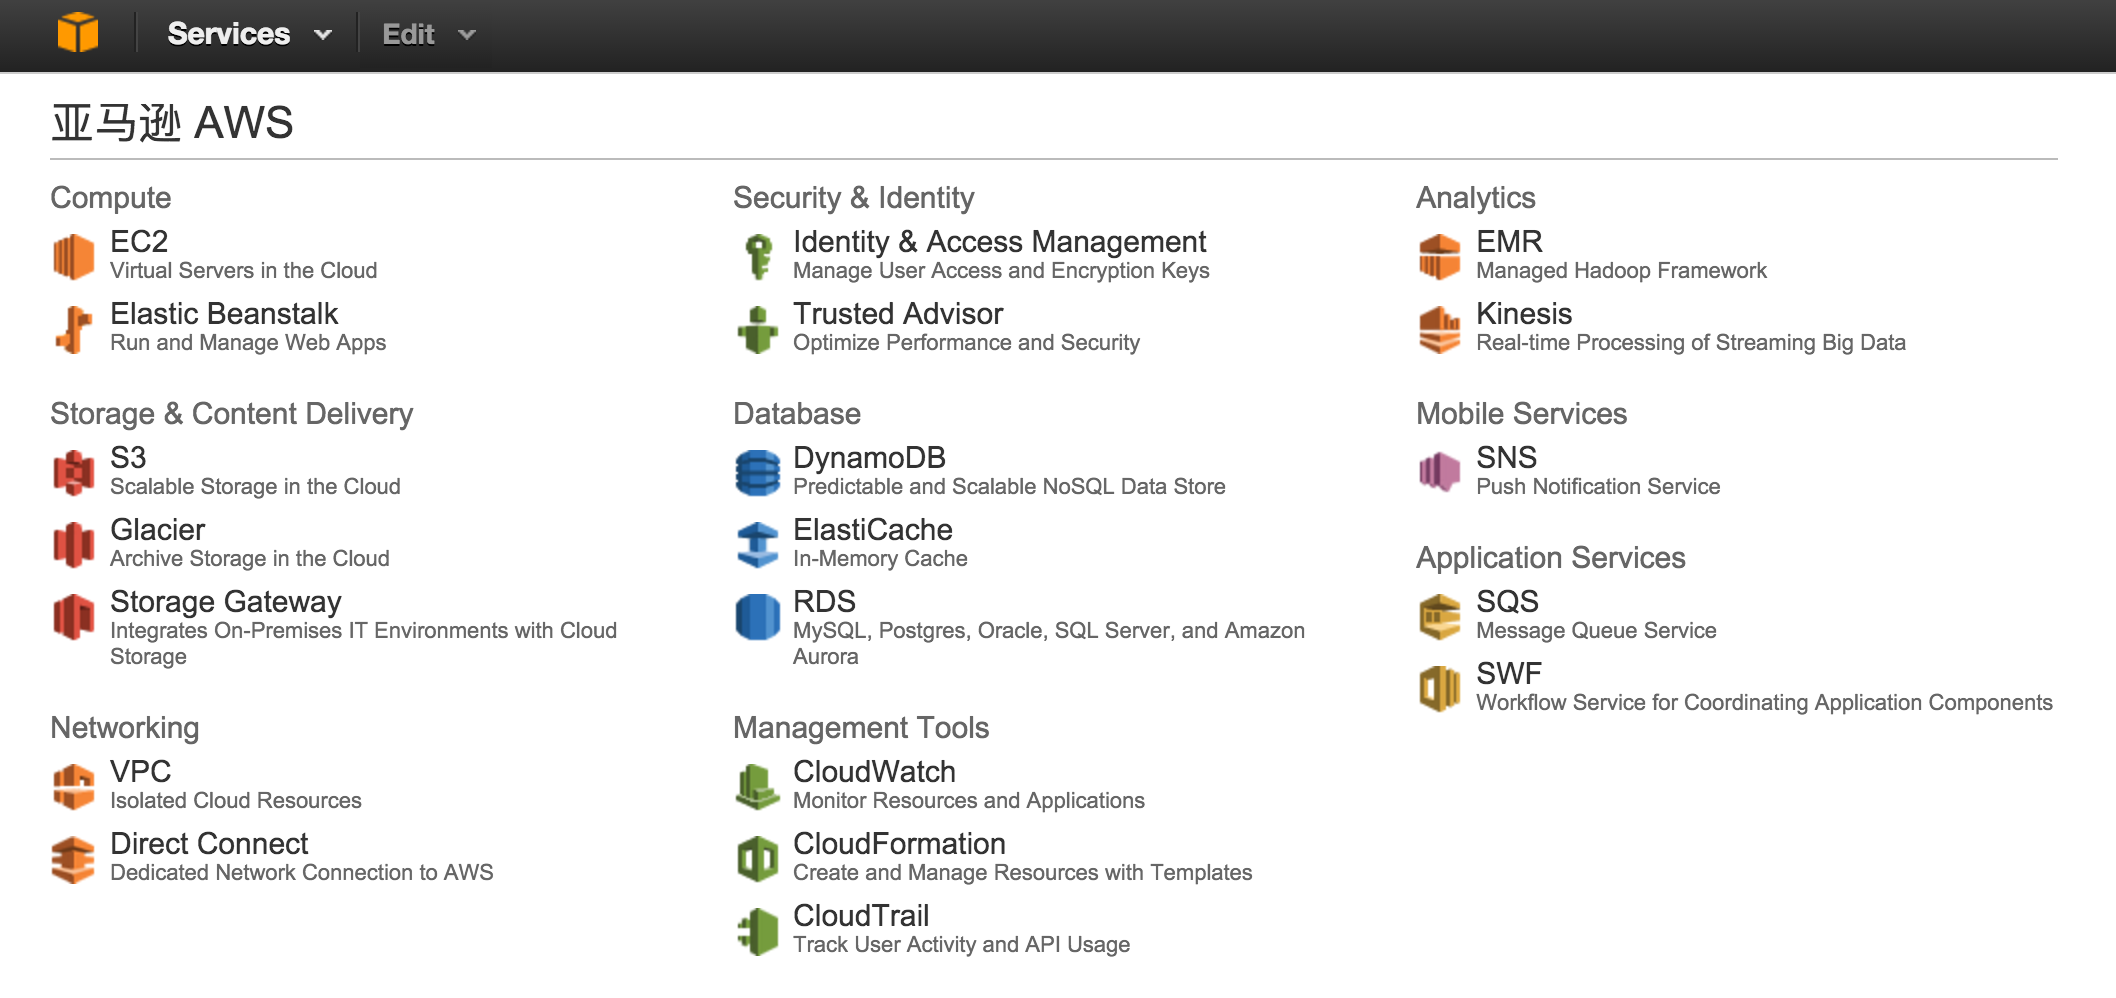Open the Services menu
Viewport: 2116px width, 998px height.
229,34
